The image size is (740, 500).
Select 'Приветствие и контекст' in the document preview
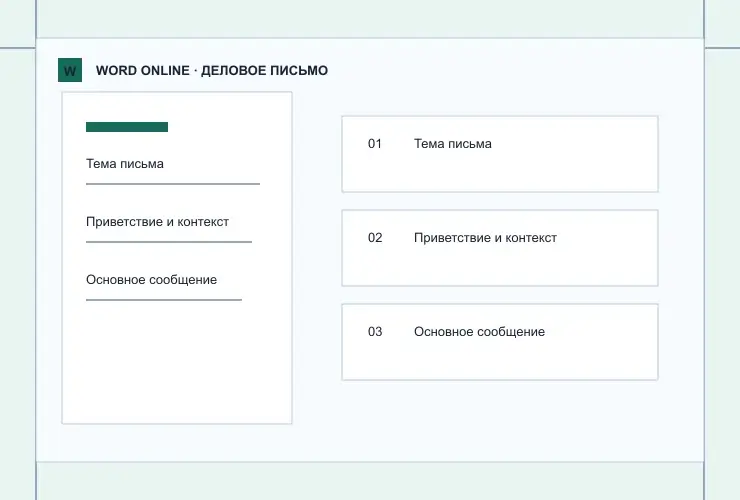click(x=157, y=222)
